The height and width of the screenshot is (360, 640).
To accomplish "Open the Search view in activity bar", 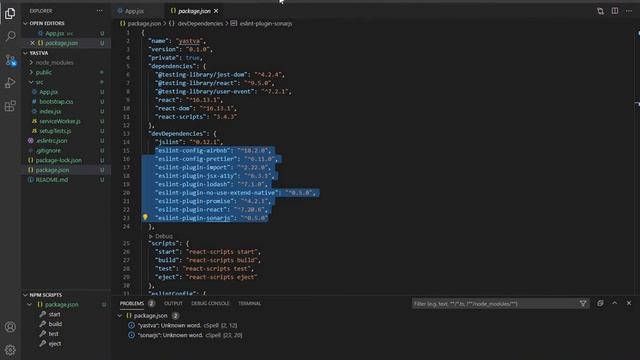I will (x=10, y=37).
